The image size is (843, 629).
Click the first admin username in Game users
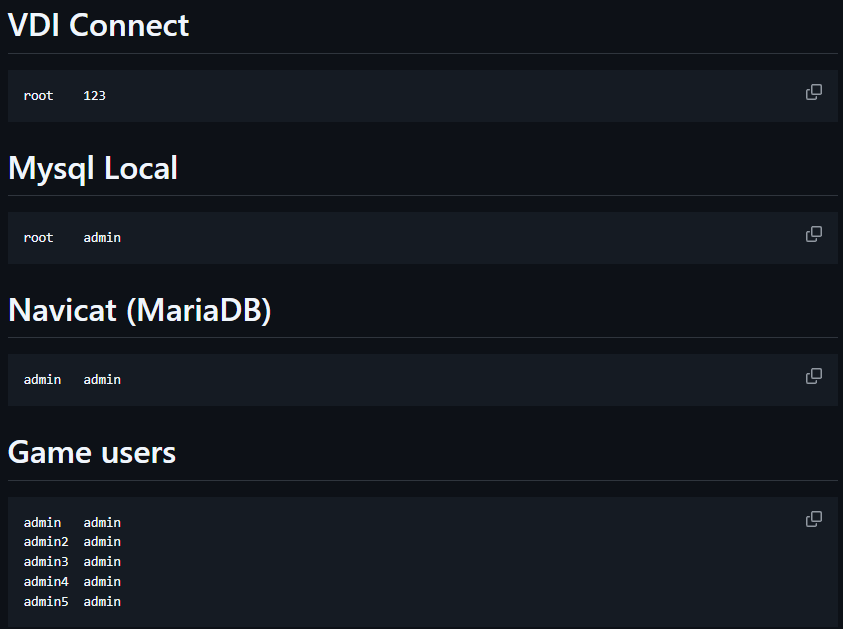(x=42, y=522)
